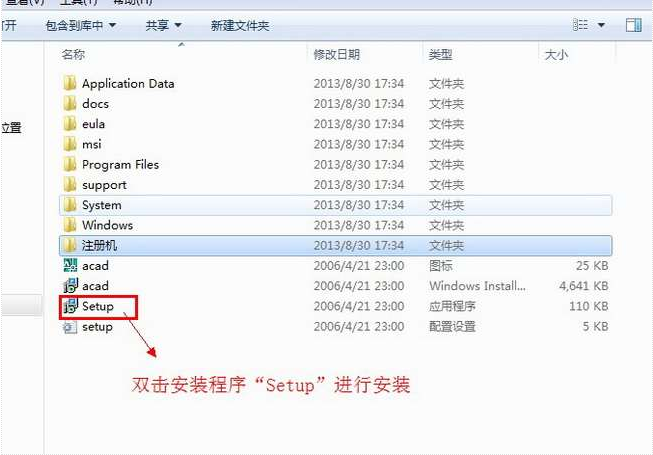Toggle the preview pane icon in toolbar

pyautogui.click(x=633, y=25)
